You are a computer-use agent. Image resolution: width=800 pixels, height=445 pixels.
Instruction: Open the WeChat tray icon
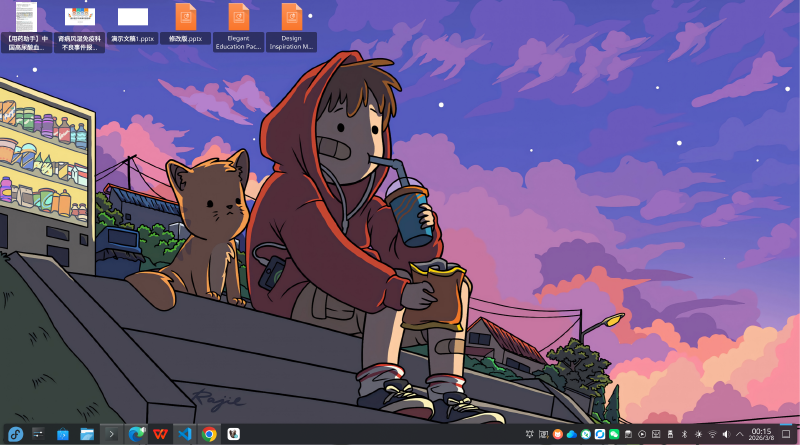[x=614, y=434]
